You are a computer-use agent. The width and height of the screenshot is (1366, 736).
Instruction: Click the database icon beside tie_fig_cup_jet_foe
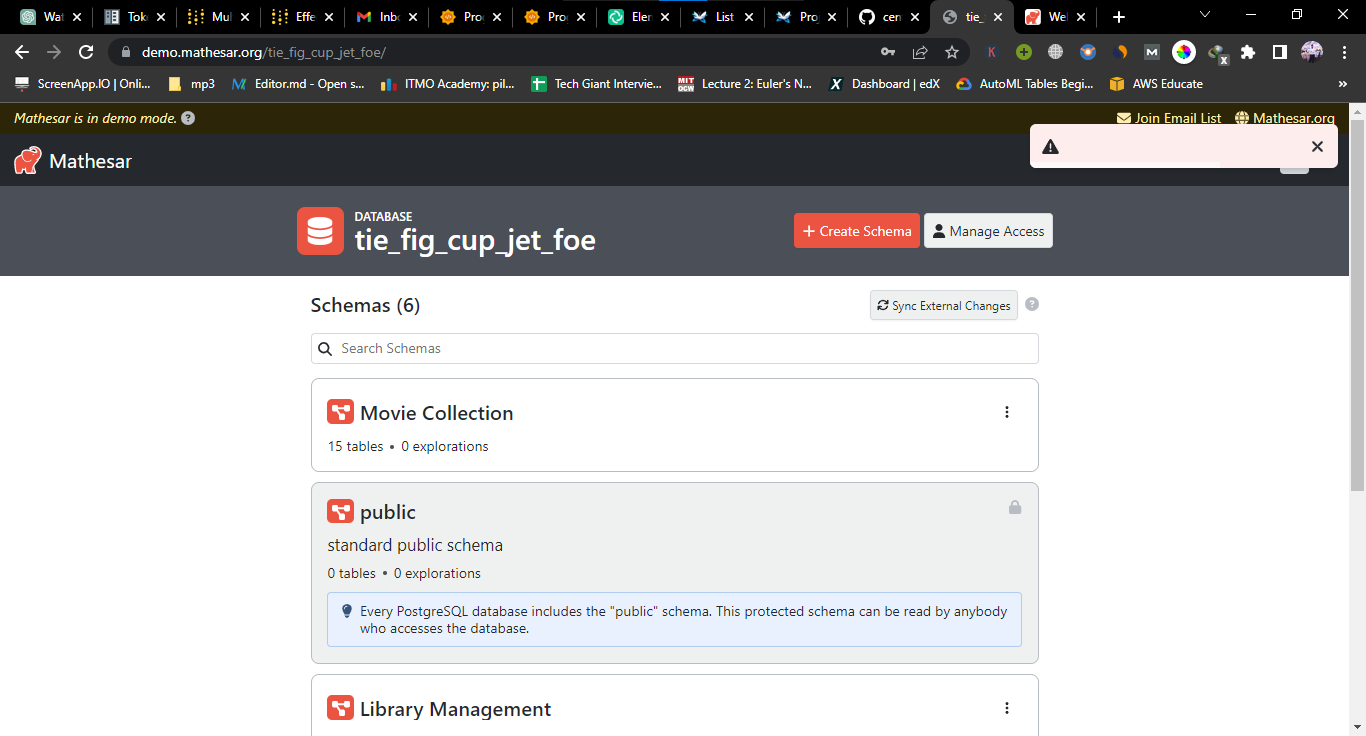click(x=320, y=231)
